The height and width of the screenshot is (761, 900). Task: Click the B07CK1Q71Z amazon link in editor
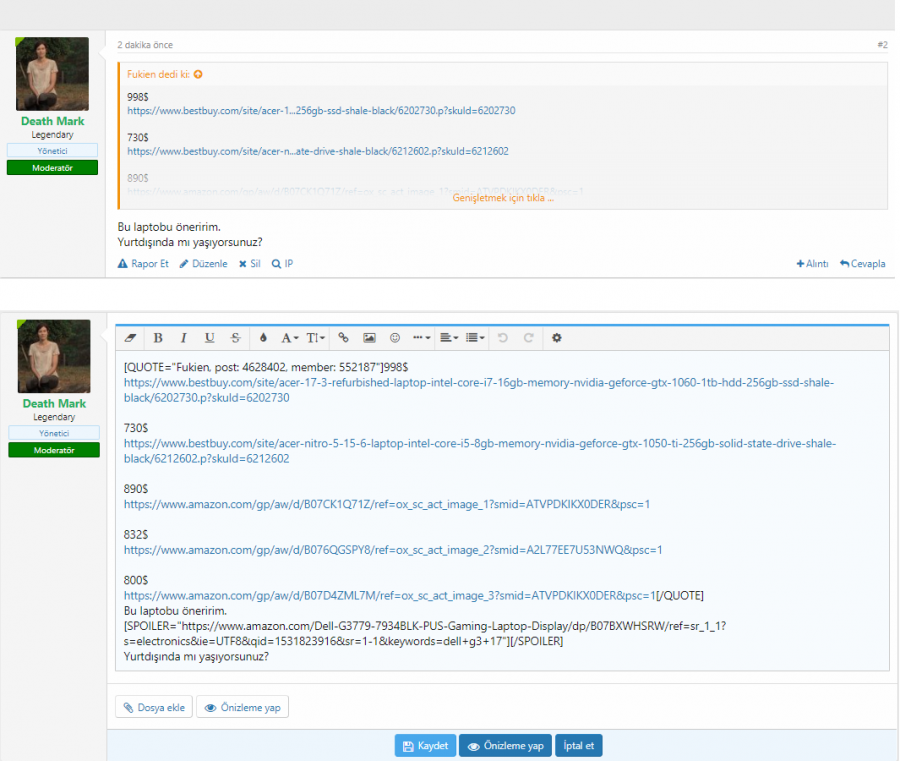[387, 504]
